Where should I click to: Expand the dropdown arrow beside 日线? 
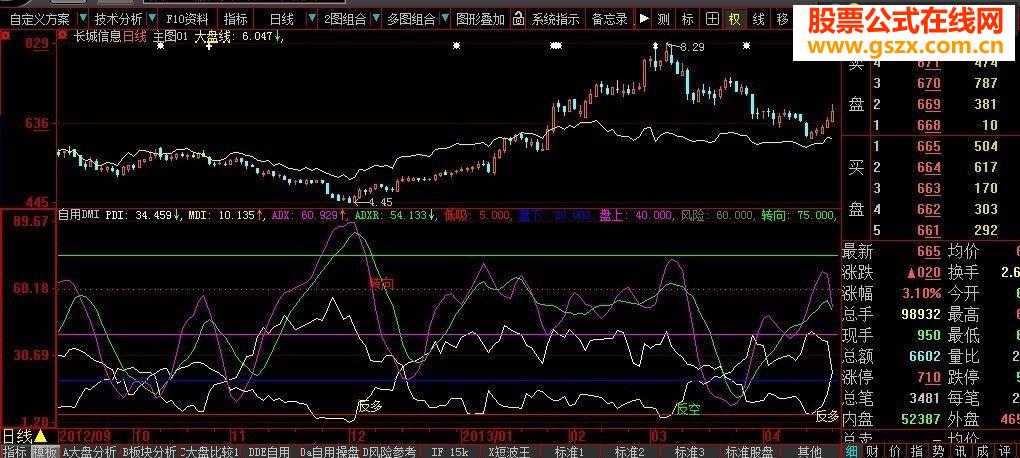(x=312, y=18)
